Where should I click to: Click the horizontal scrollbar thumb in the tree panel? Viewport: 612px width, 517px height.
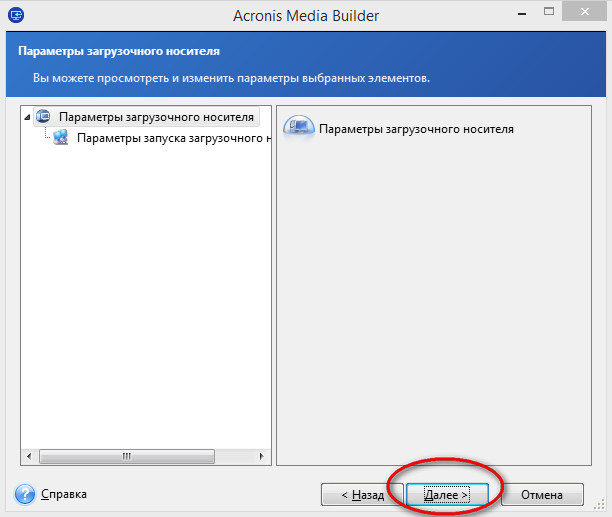[127, 456]
